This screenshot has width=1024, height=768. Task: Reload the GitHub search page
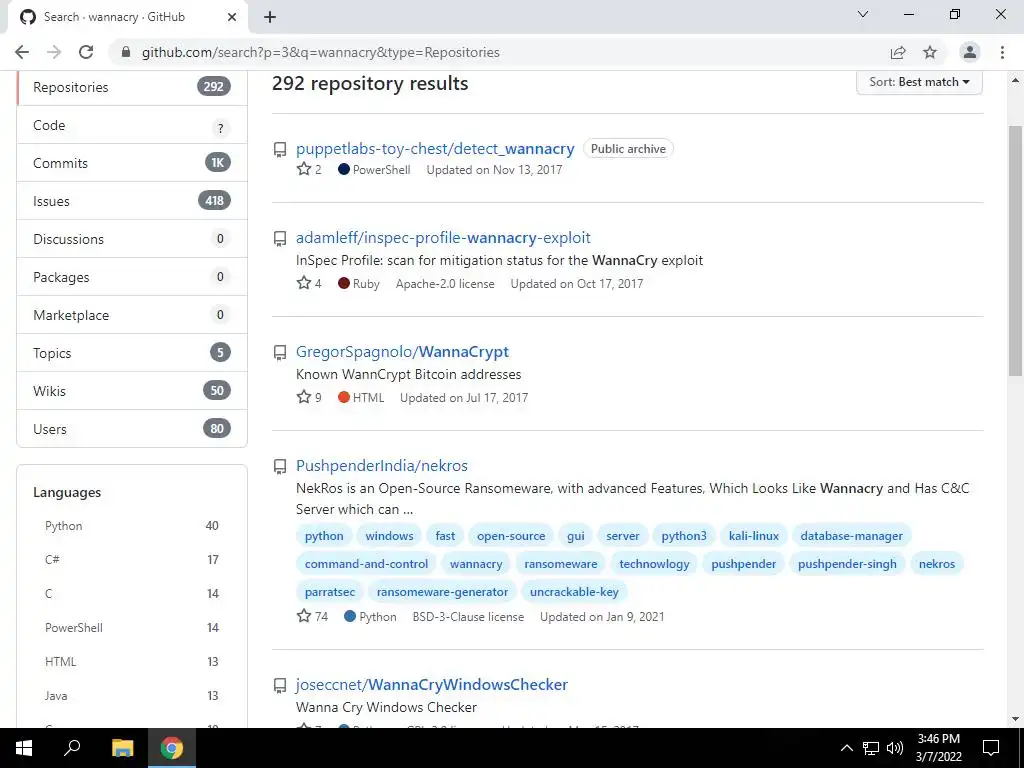coord(86,52)
